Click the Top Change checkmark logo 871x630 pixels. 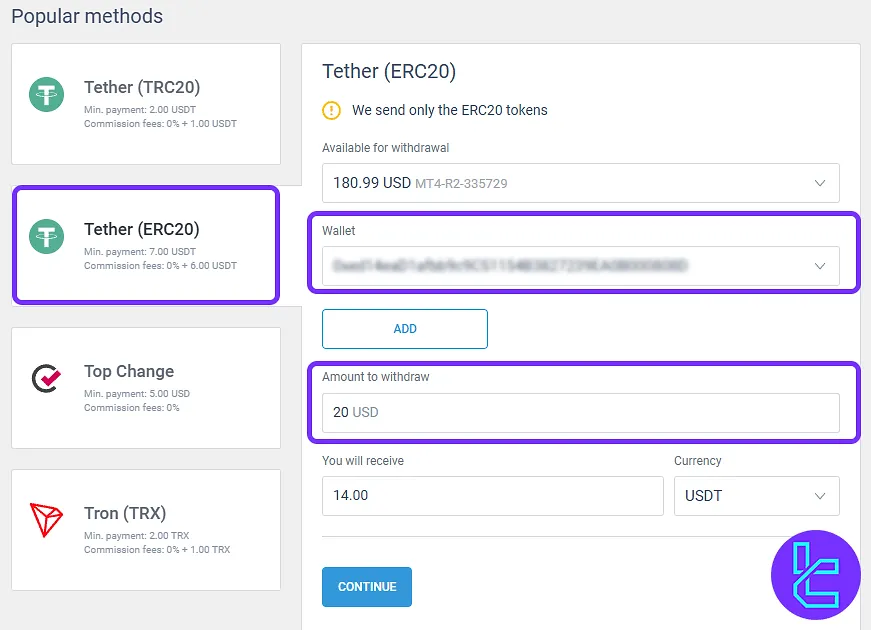tap(46, 378)
